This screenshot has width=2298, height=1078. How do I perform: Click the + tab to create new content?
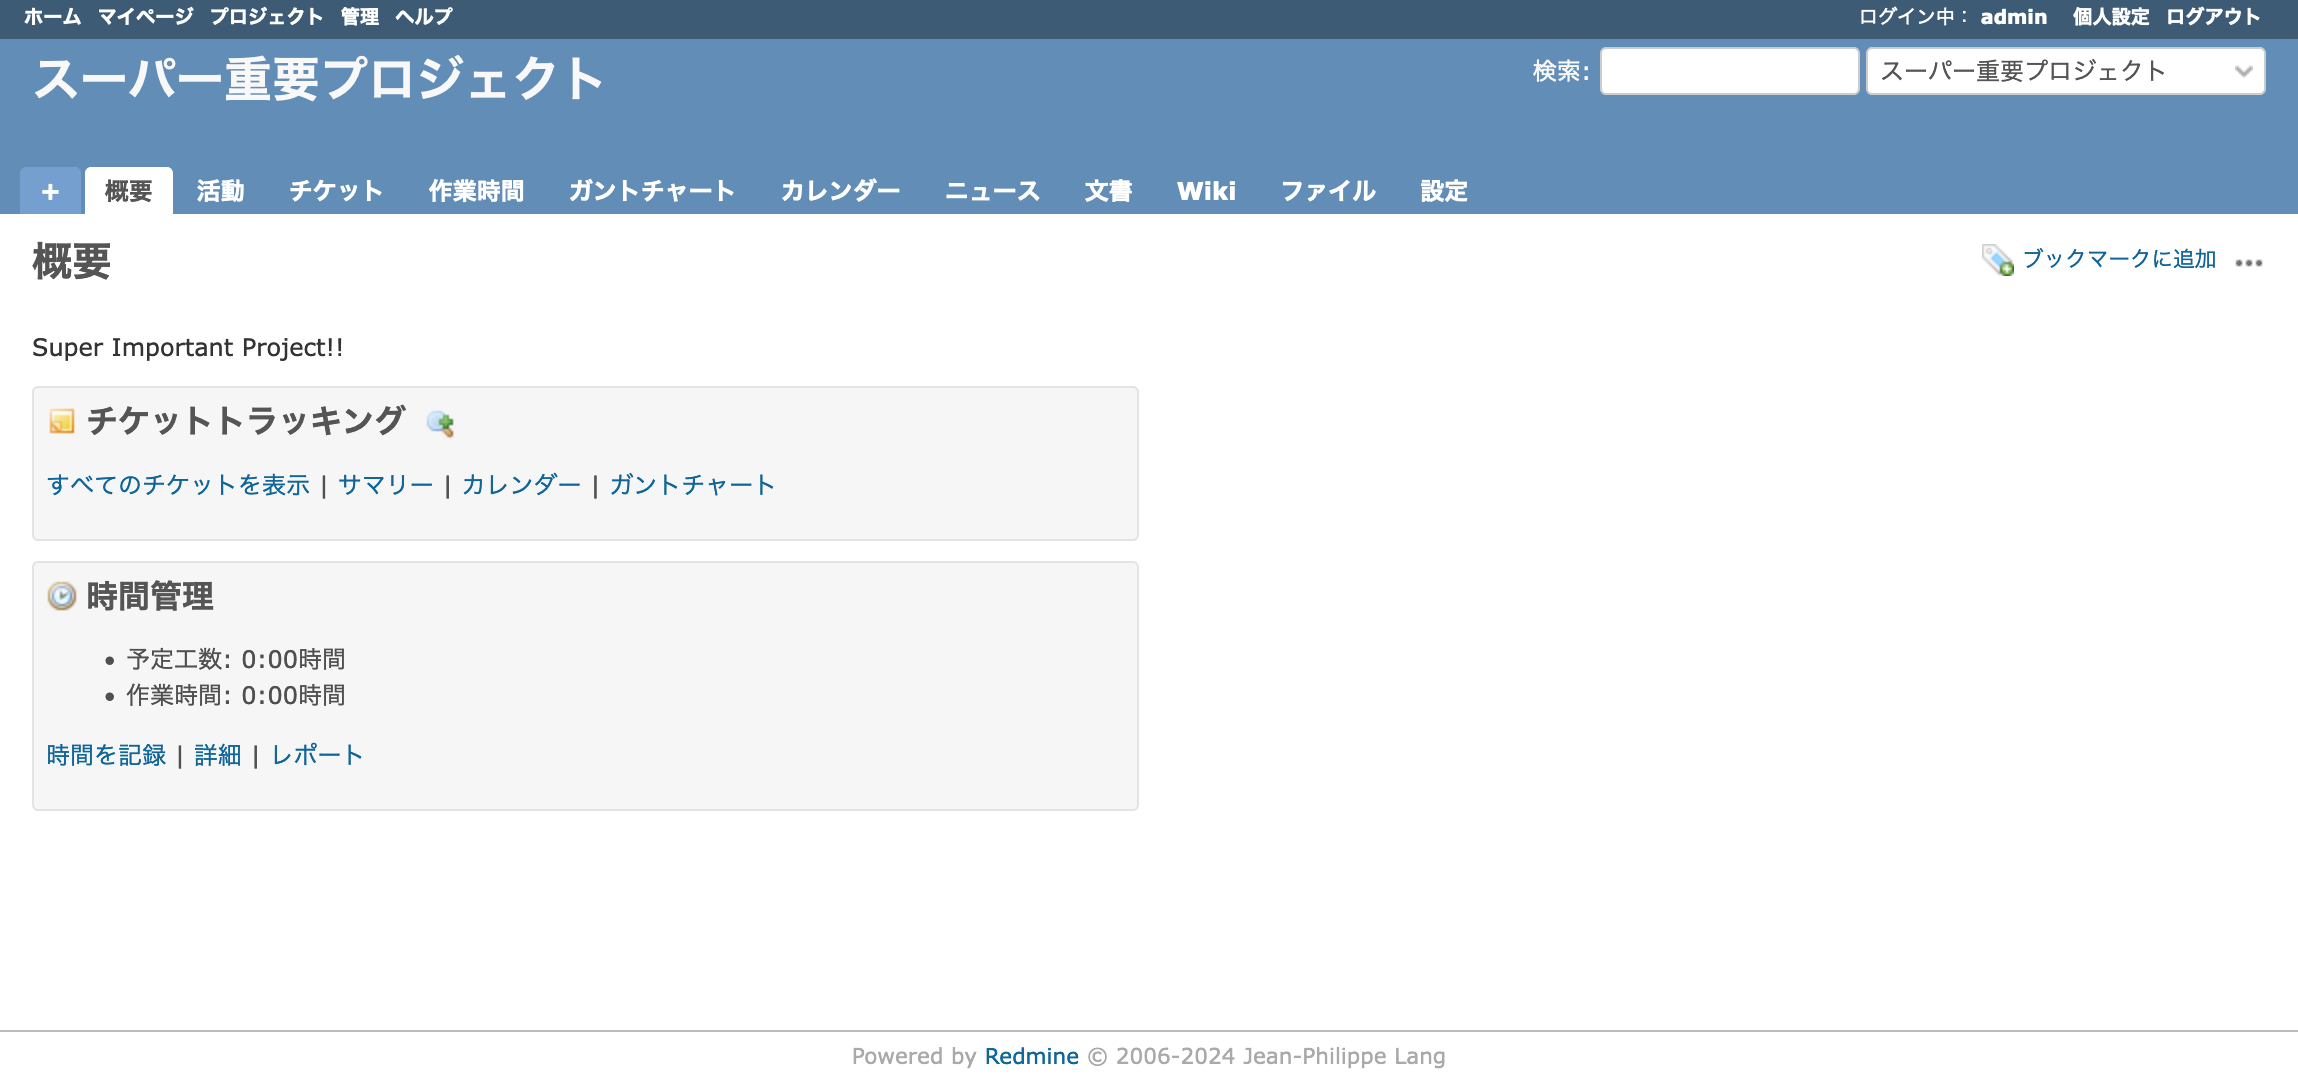pos(49,191)
